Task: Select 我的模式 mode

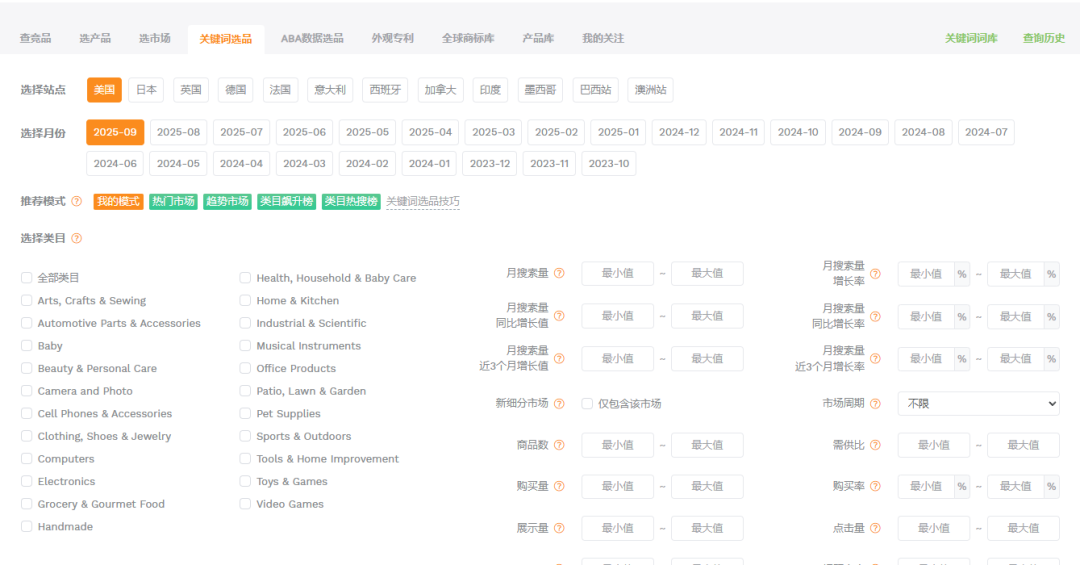Action: point(118,201)
